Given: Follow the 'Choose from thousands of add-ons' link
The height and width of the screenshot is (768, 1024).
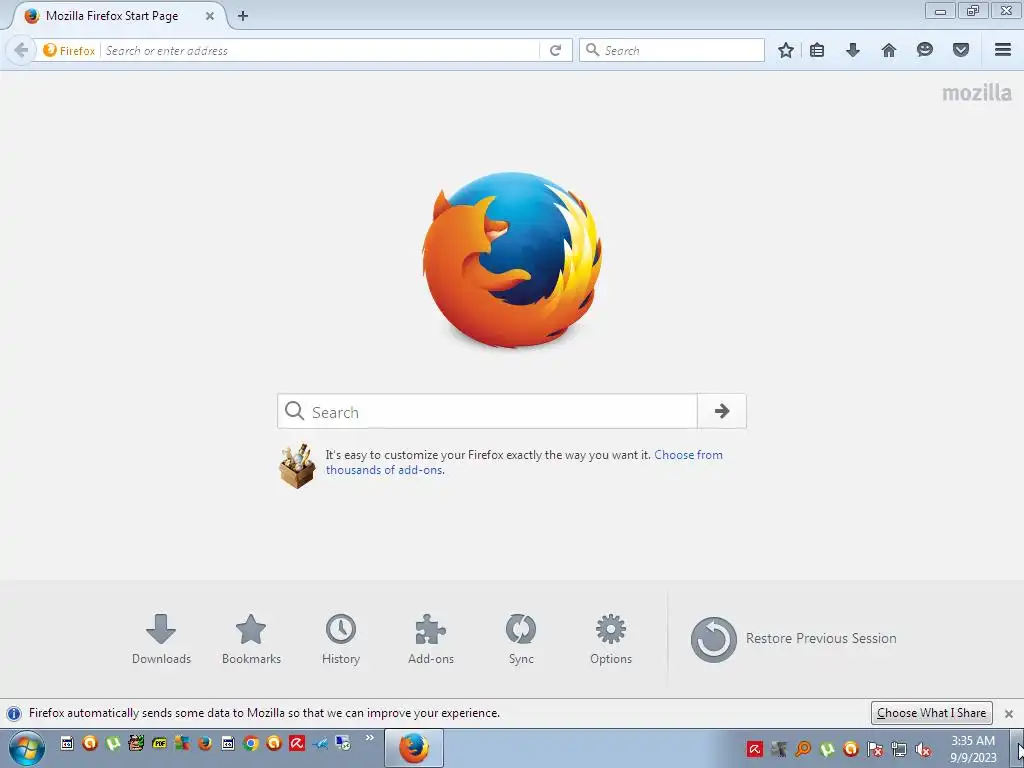Looking at the screenshot, I should (524, 462).
